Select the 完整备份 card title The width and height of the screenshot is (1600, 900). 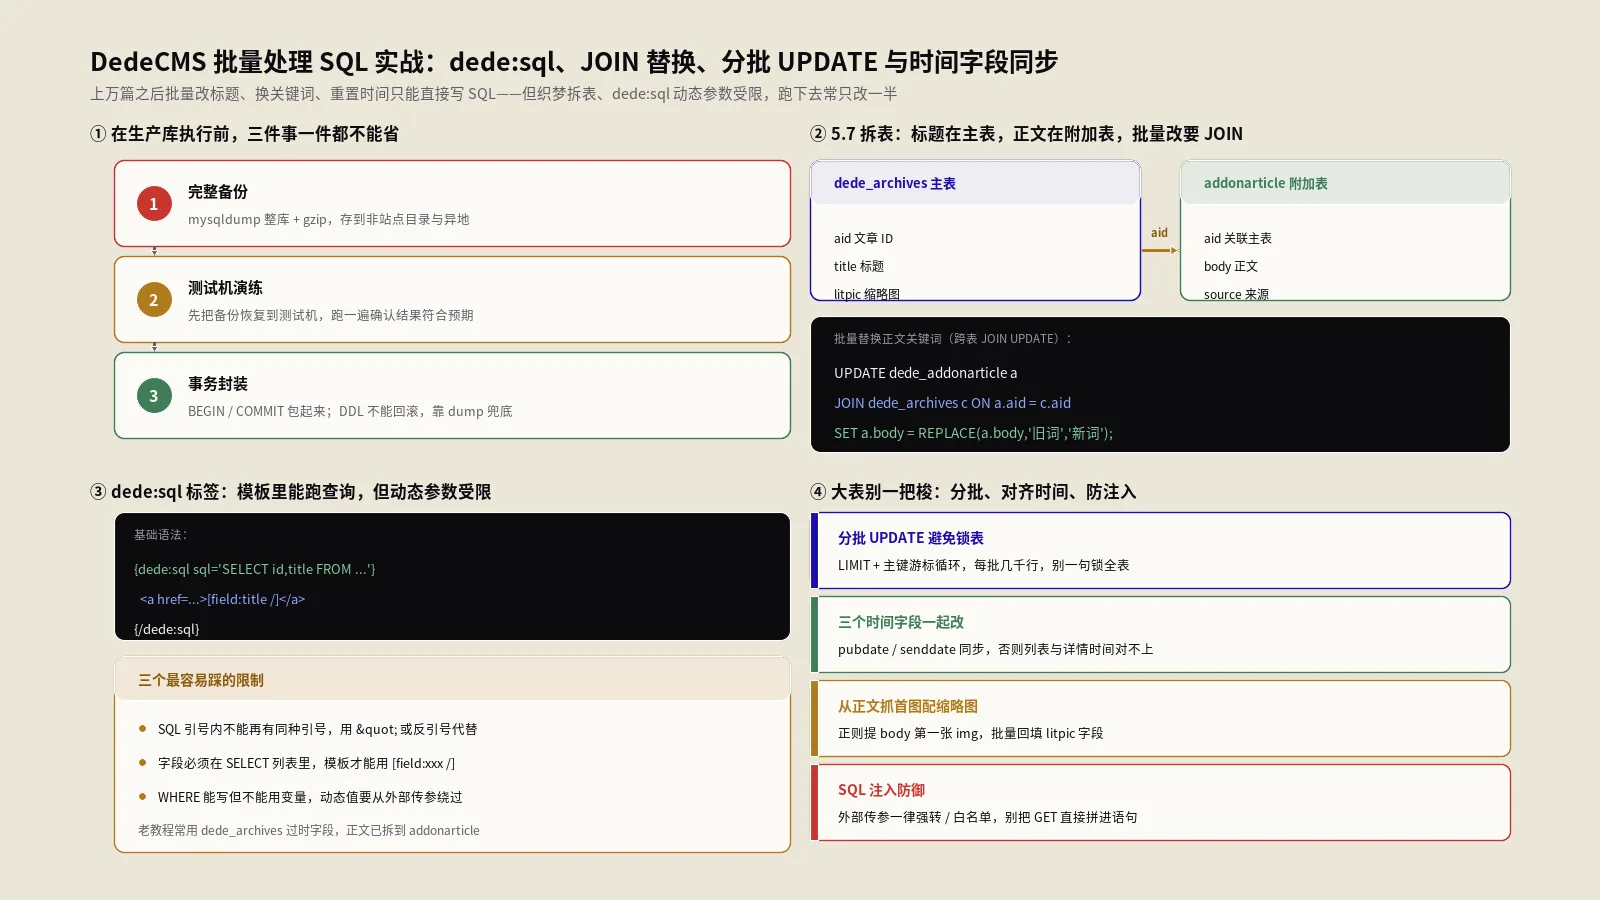218,192
